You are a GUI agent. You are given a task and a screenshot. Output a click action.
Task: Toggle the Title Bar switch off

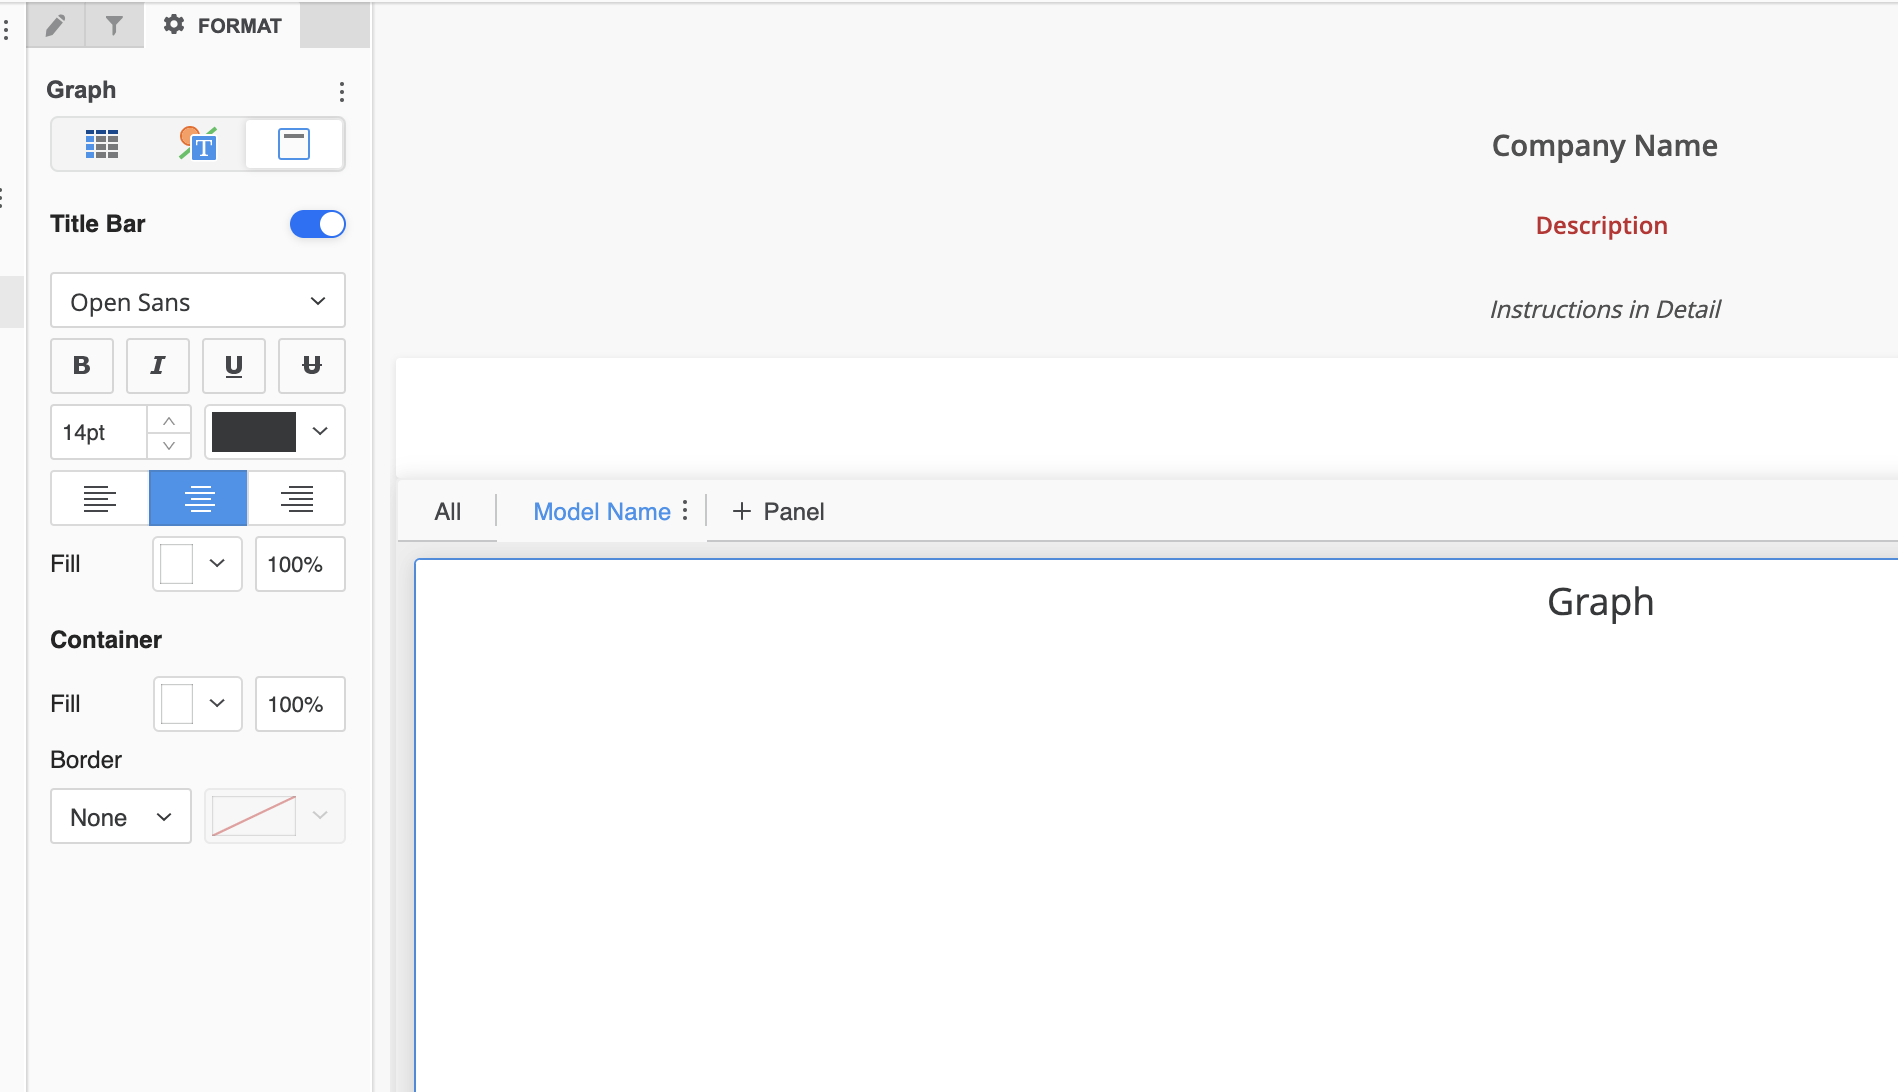tap(317, 223)
